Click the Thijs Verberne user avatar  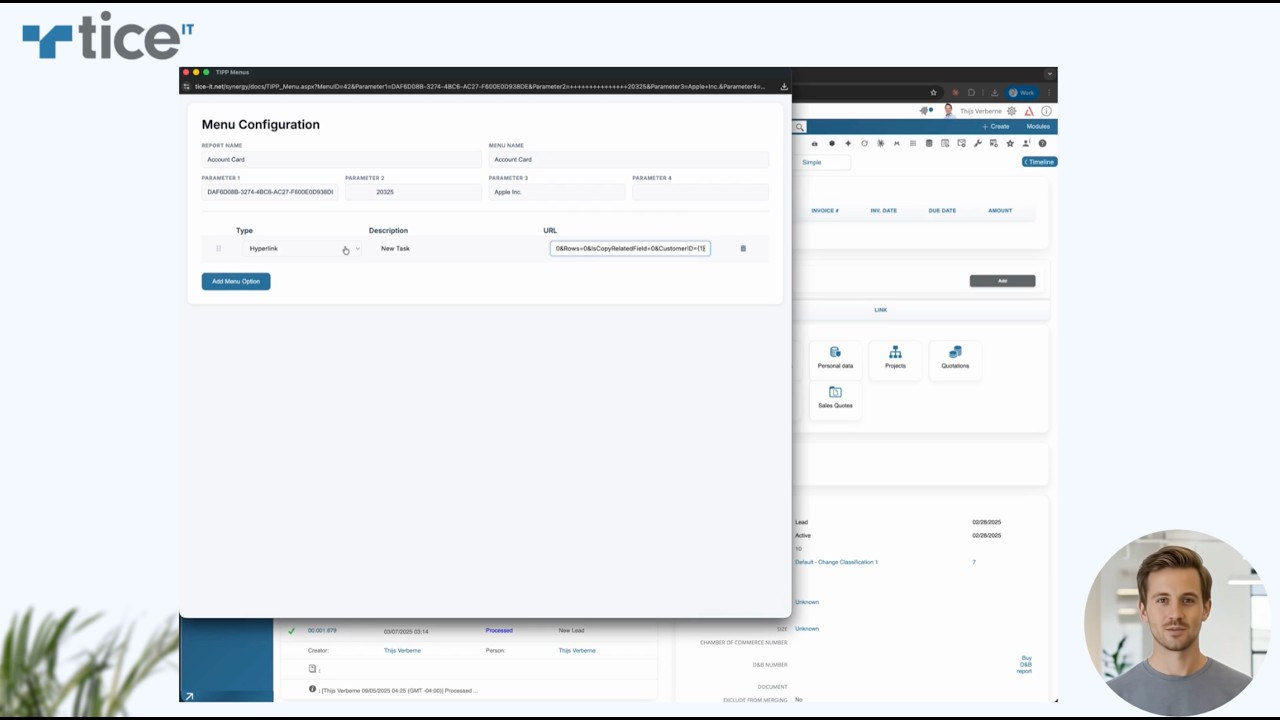click(x=949, y=111)
